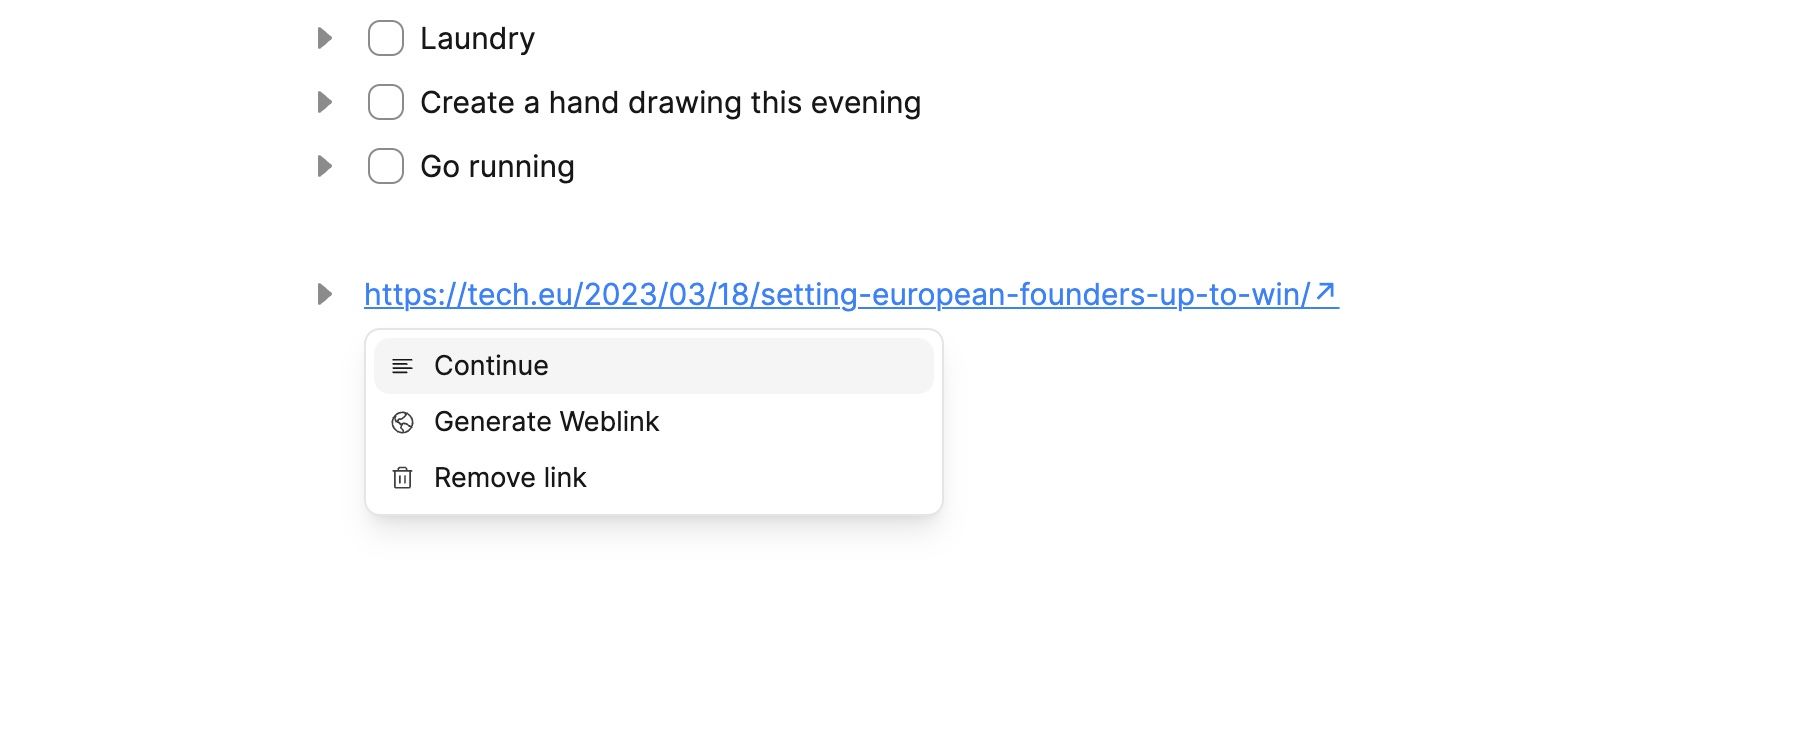The height and width of the screenshot is (732, 1808).
Task: Click the trash icon next to Remove link
Action: (x=403, y=478)
